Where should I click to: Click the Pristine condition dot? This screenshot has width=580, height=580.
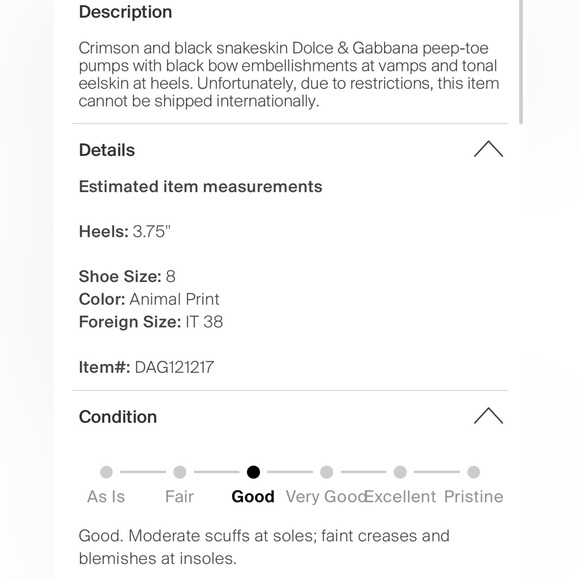(x=473, y=472)
